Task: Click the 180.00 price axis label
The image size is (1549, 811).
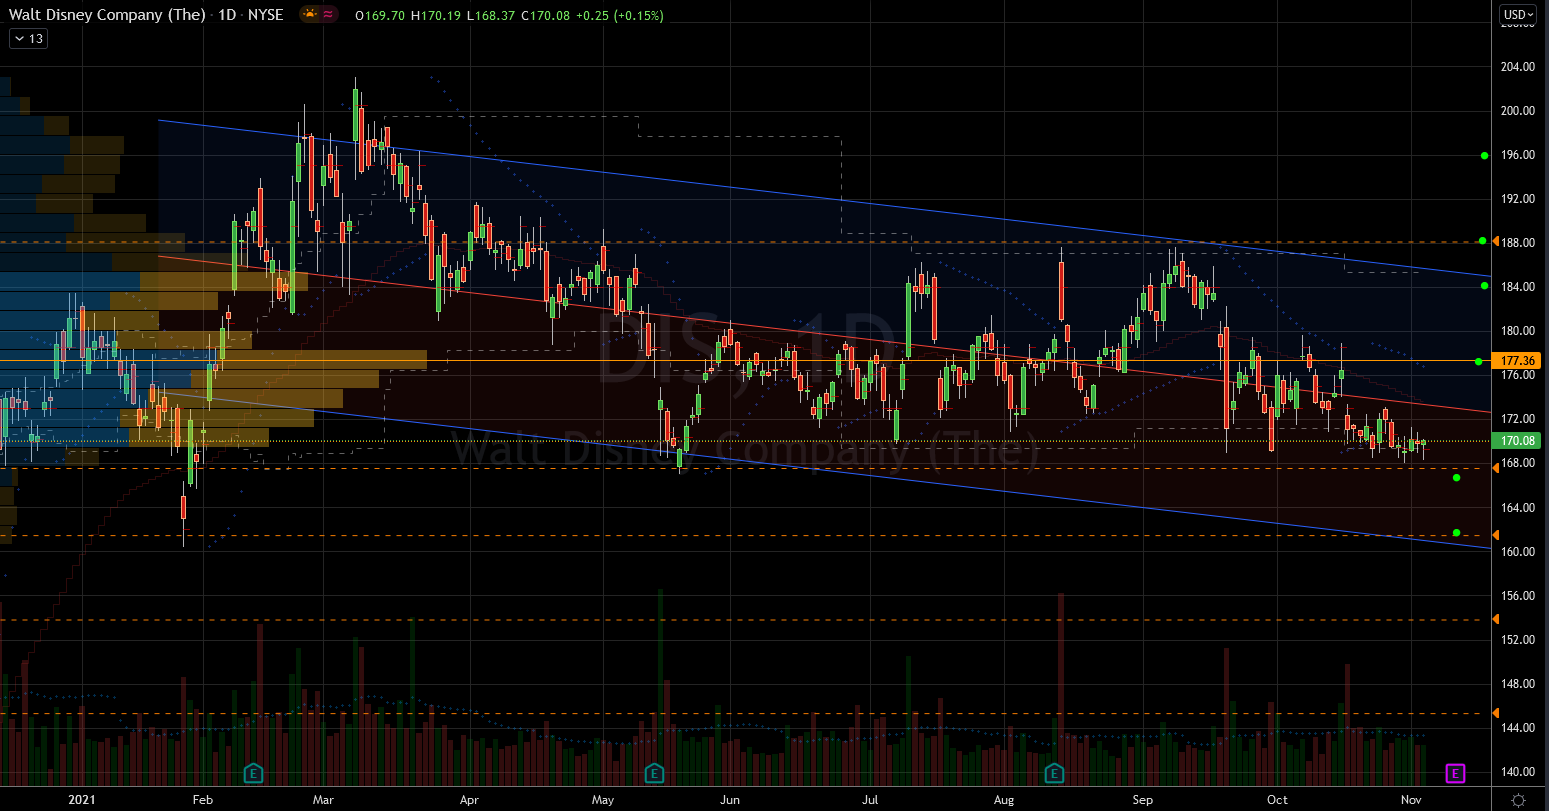Action: 1517,331
